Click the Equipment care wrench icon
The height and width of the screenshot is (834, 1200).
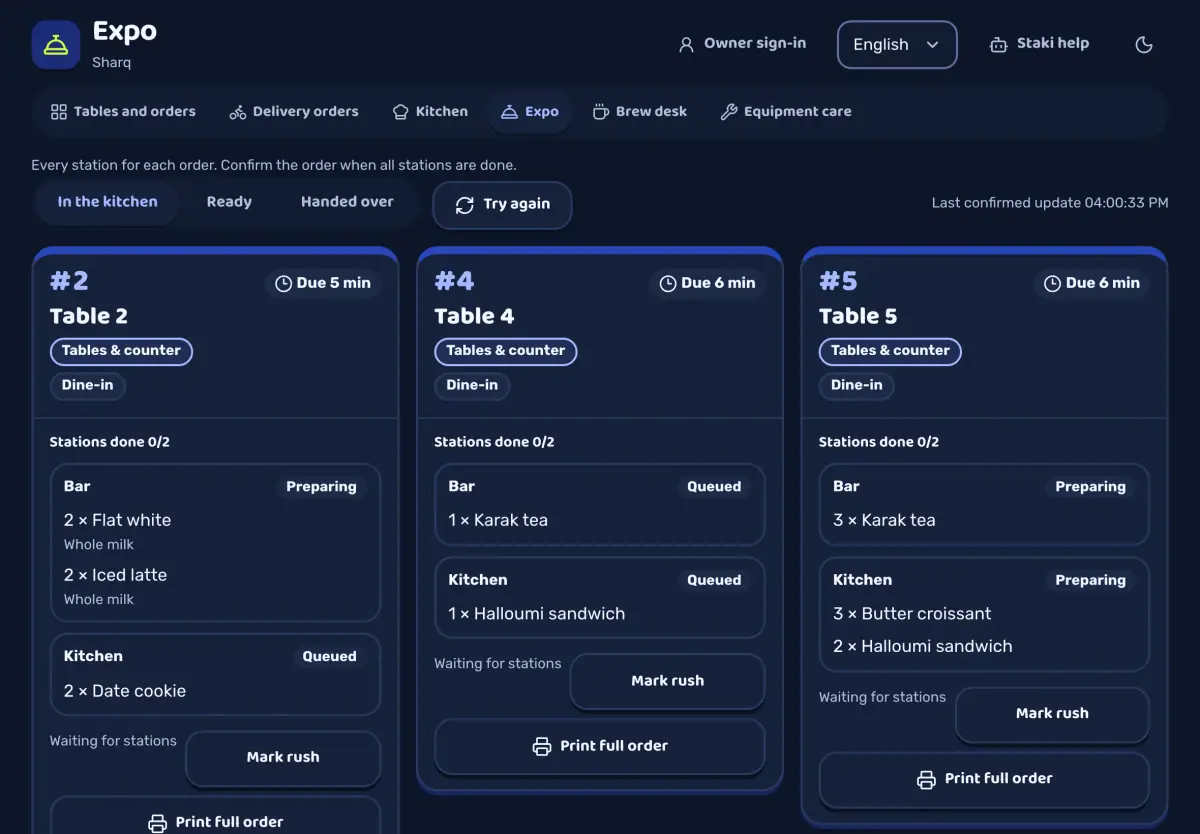(729, 112)
